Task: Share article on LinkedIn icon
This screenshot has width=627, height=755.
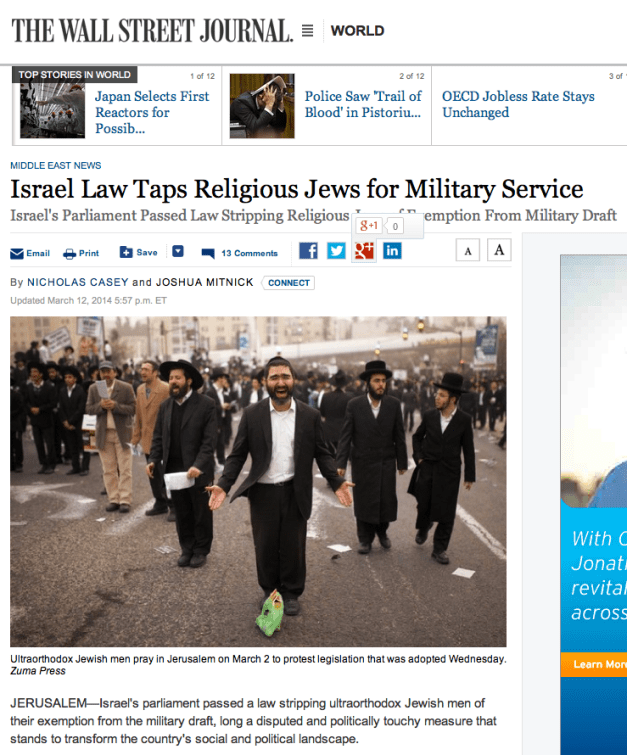Action: [392, 251]
